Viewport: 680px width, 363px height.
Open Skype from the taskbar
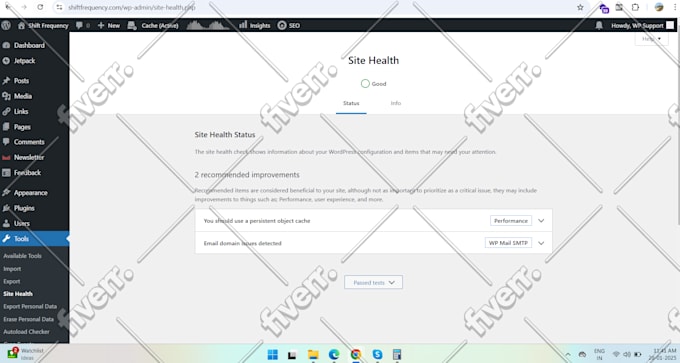[377, 354]
